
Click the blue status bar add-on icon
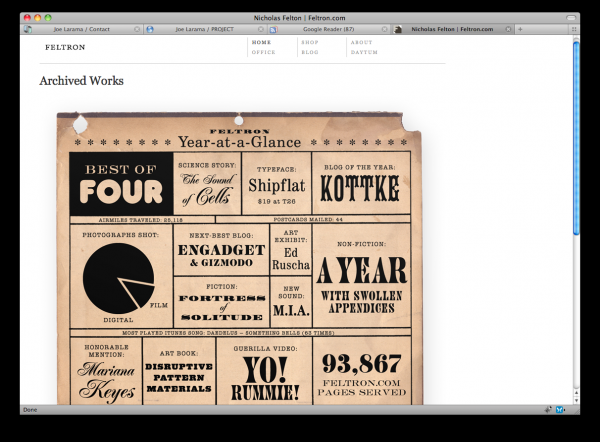tap(561, 409)
